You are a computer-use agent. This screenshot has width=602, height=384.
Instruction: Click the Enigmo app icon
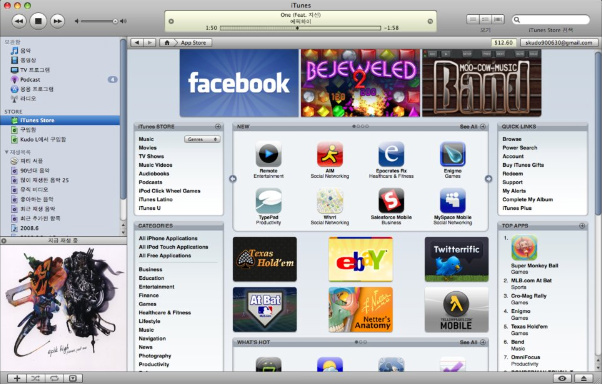point(453,154)
